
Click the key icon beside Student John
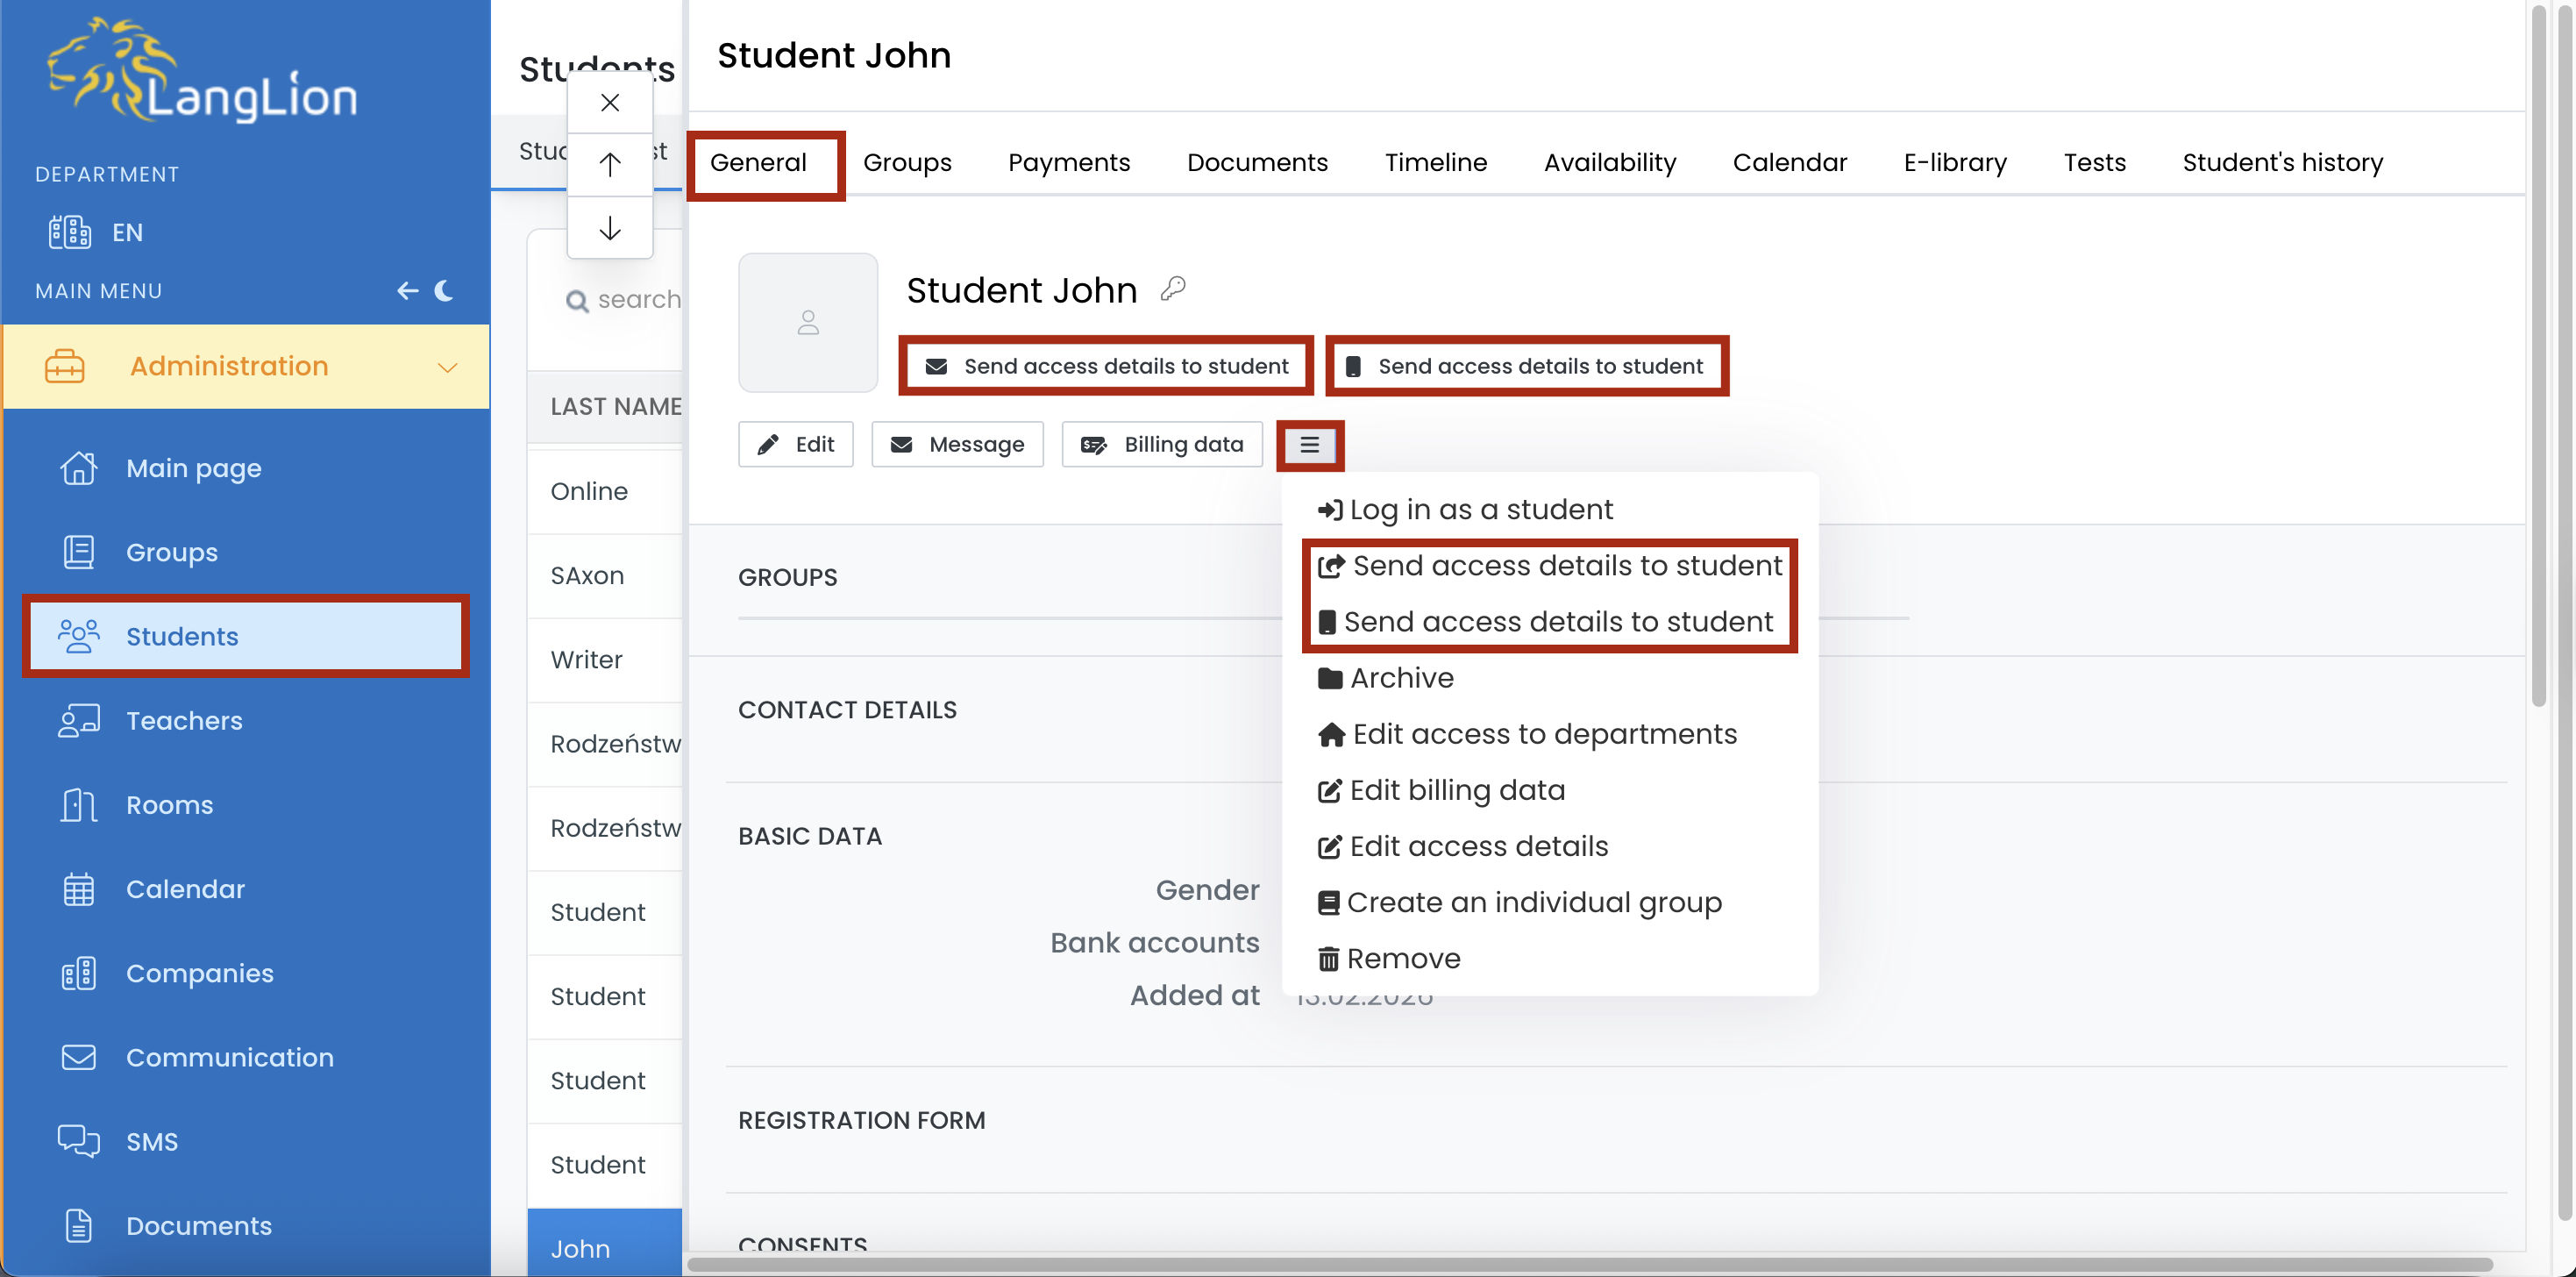coord(1172,289)
